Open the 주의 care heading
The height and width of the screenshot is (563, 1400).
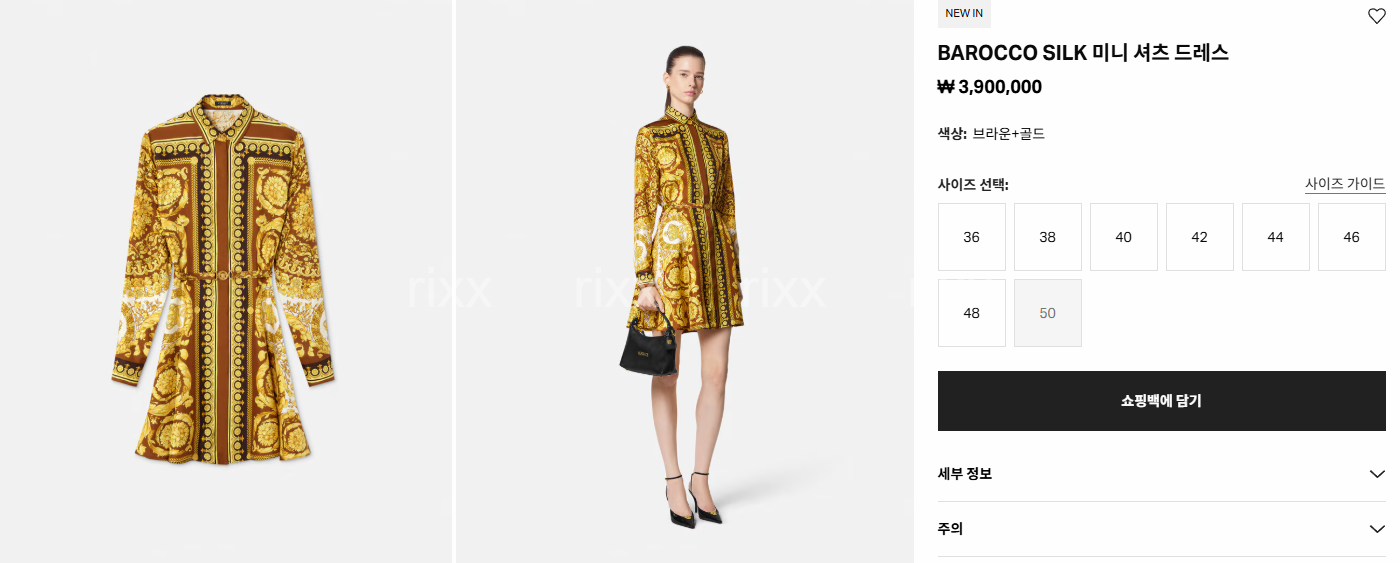[x=950, y=529]
